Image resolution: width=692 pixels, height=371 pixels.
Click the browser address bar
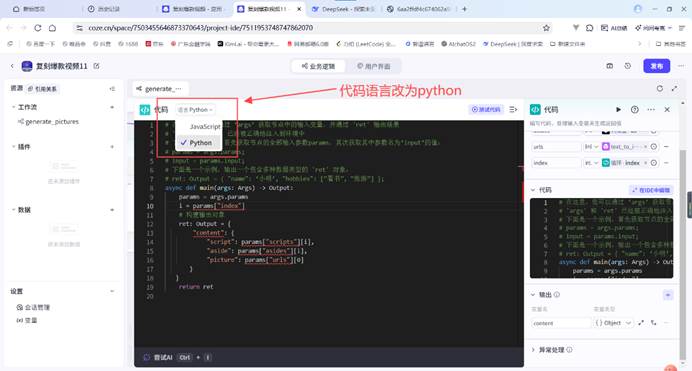[x=309, y=28]
